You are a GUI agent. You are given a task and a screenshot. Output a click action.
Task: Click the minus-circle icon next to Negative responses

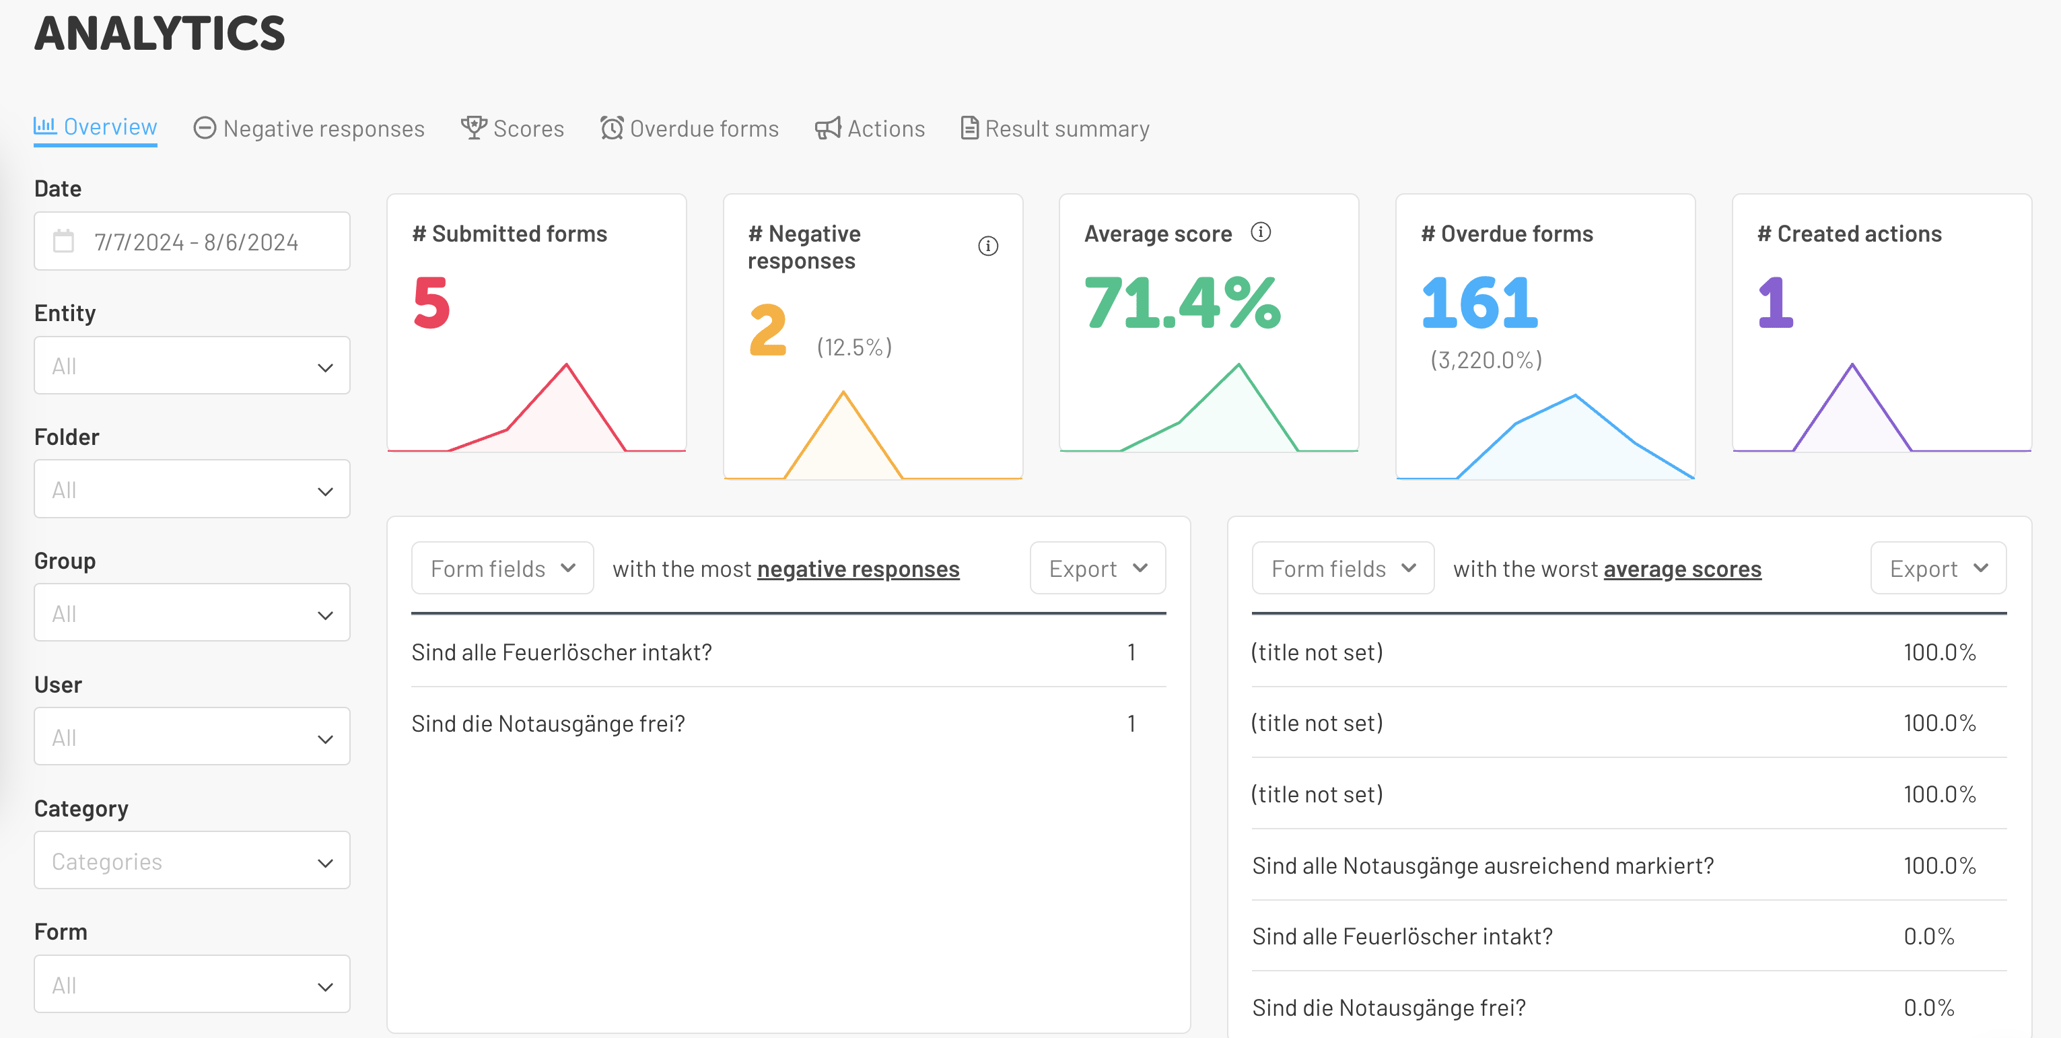[204, 128]
